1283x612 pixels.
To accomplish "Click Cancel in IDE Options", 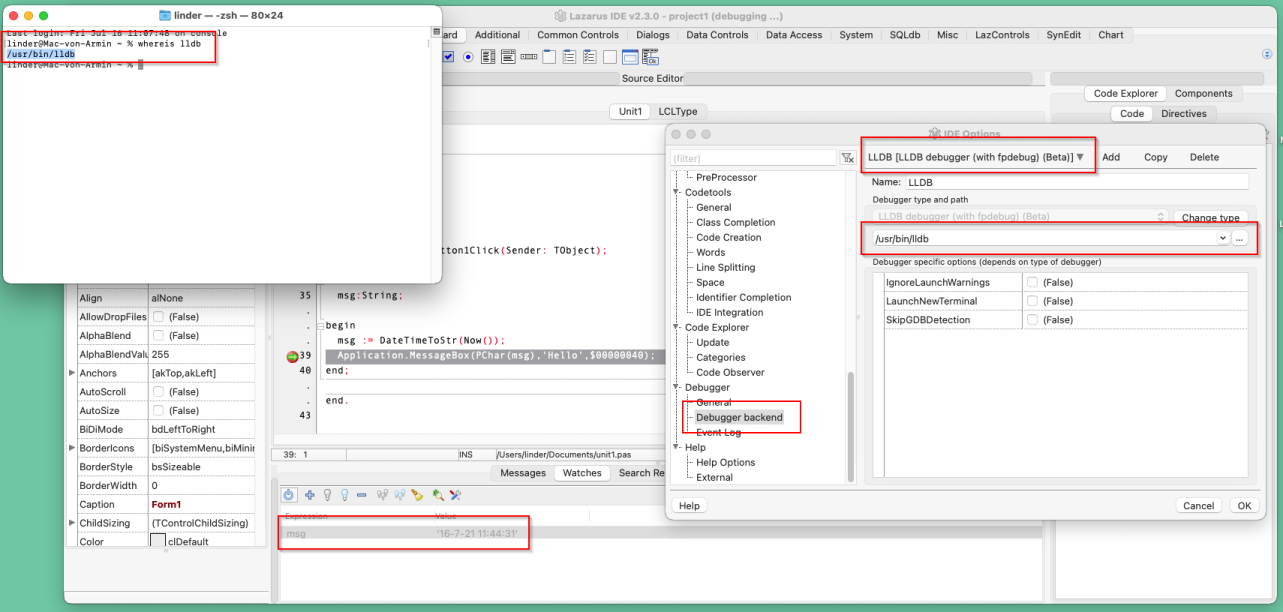I will coord(1198,506).
